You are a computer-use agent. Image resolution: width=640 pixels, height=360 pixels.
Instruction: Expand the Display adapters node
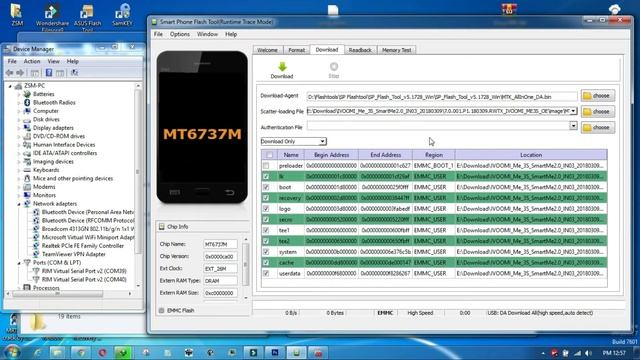point(19,128)
